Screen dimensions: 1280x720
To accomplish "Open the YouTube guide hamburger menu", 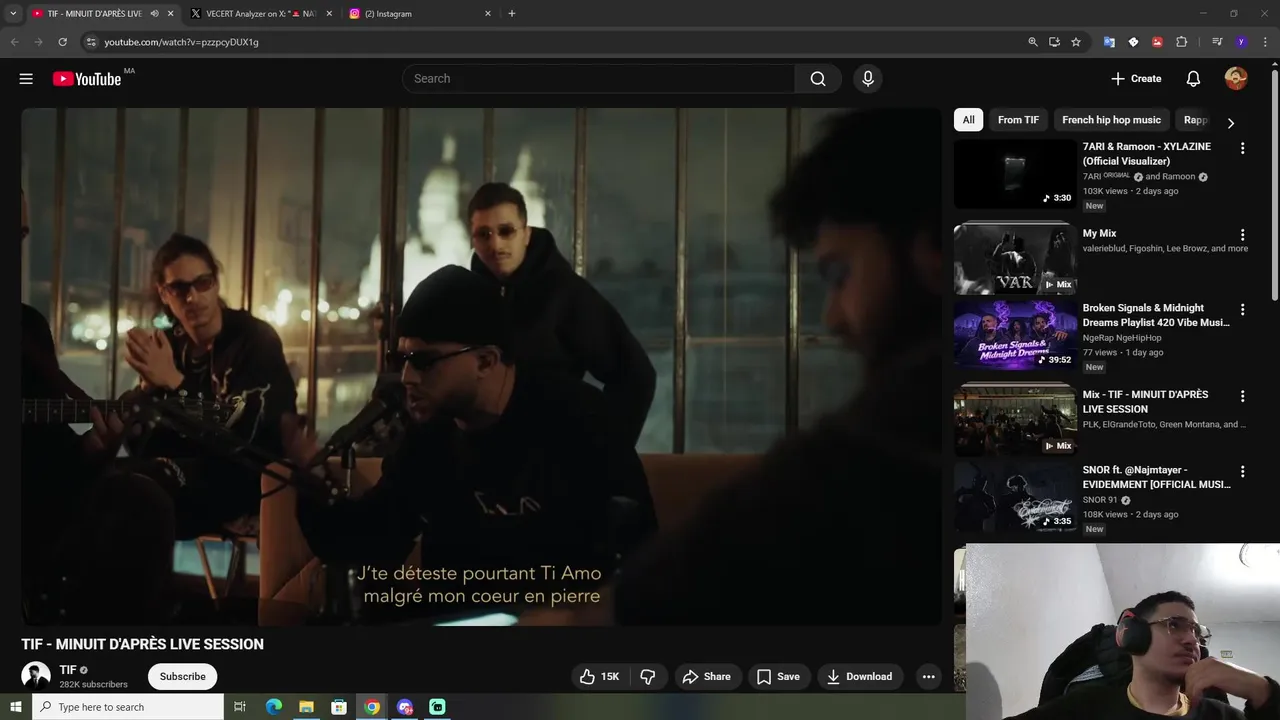I will tap(26, 79).
